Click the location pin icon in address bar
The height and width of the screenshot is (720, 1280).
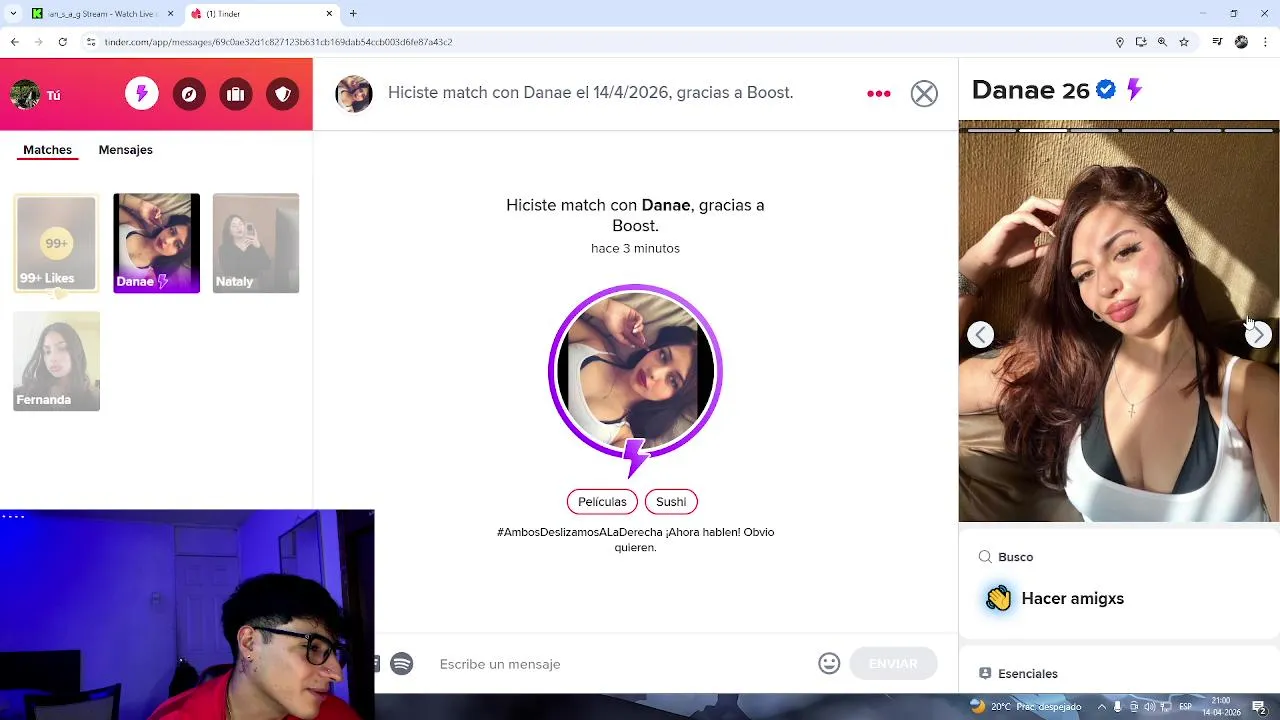click(1119, 42)
